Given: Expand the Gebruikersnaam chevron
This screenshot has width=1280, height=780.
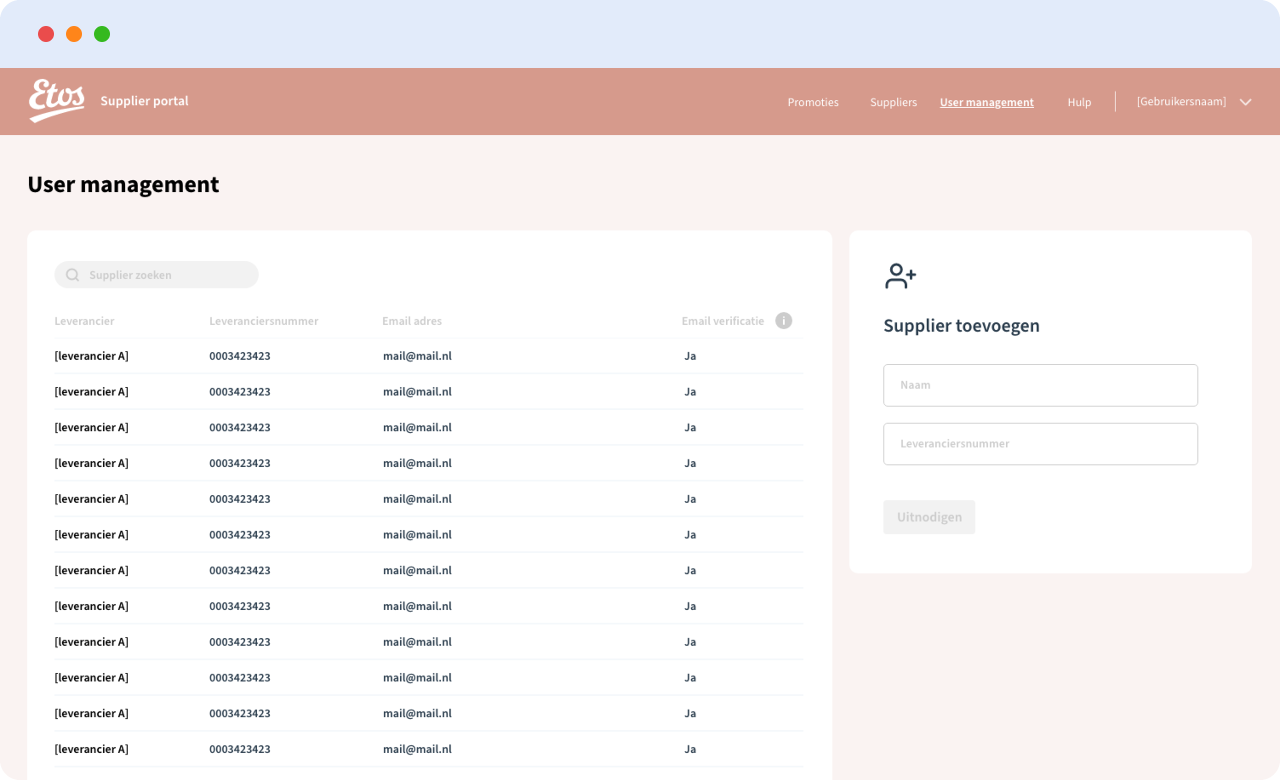Looking at the screenshot, I should (x=1245, y=102).
